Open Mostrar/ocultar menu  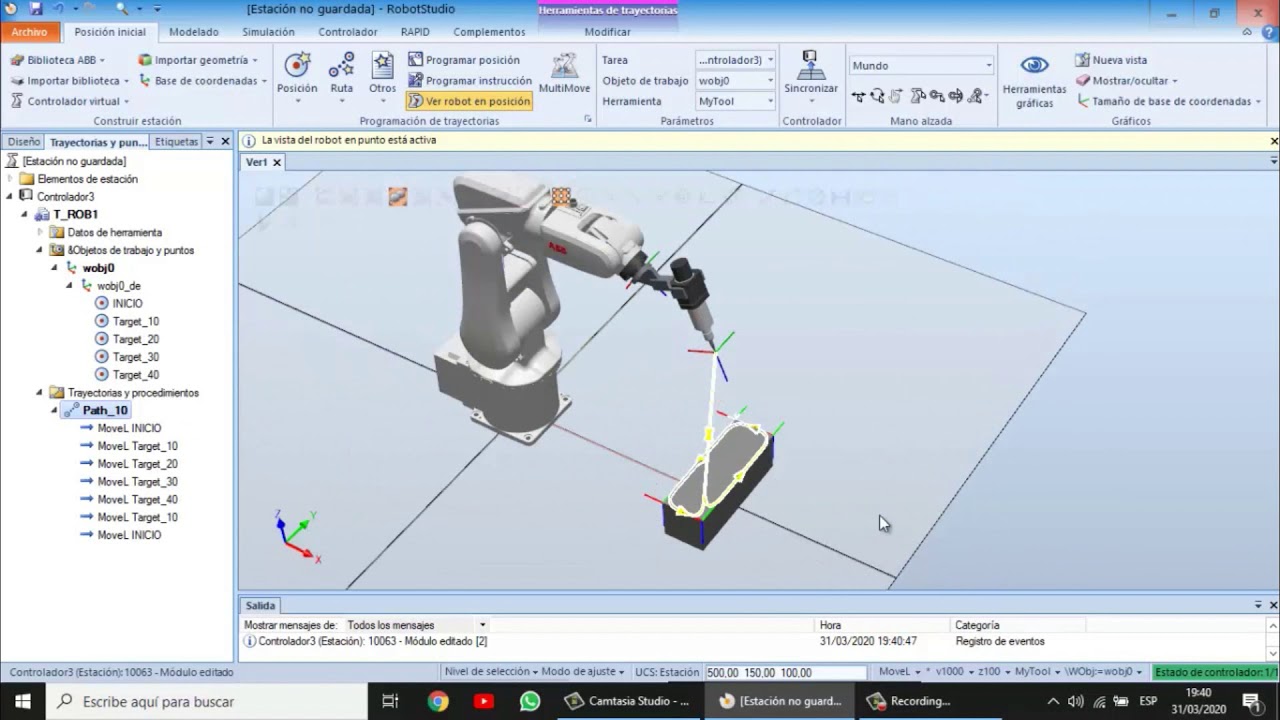(x=1127, y=81)
